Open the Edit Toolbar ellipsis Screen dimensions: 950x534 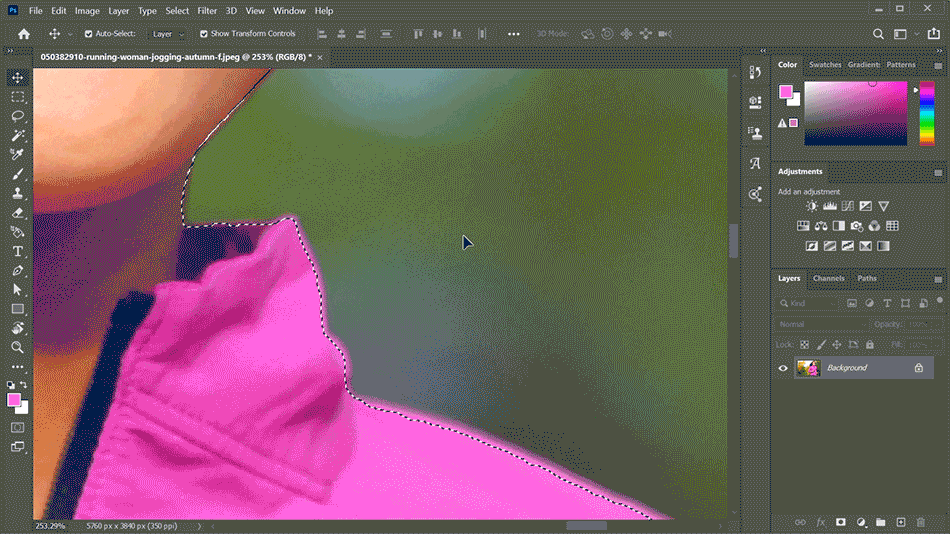[x=18, y=367]
